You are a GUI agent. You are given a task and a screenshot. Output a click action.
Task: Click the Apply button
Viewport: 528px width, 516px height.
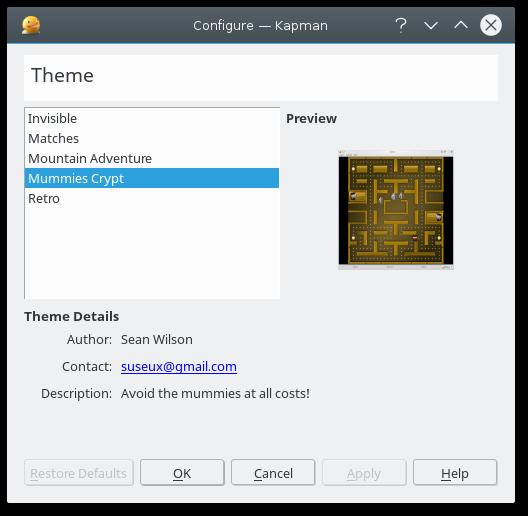point(364,473)
